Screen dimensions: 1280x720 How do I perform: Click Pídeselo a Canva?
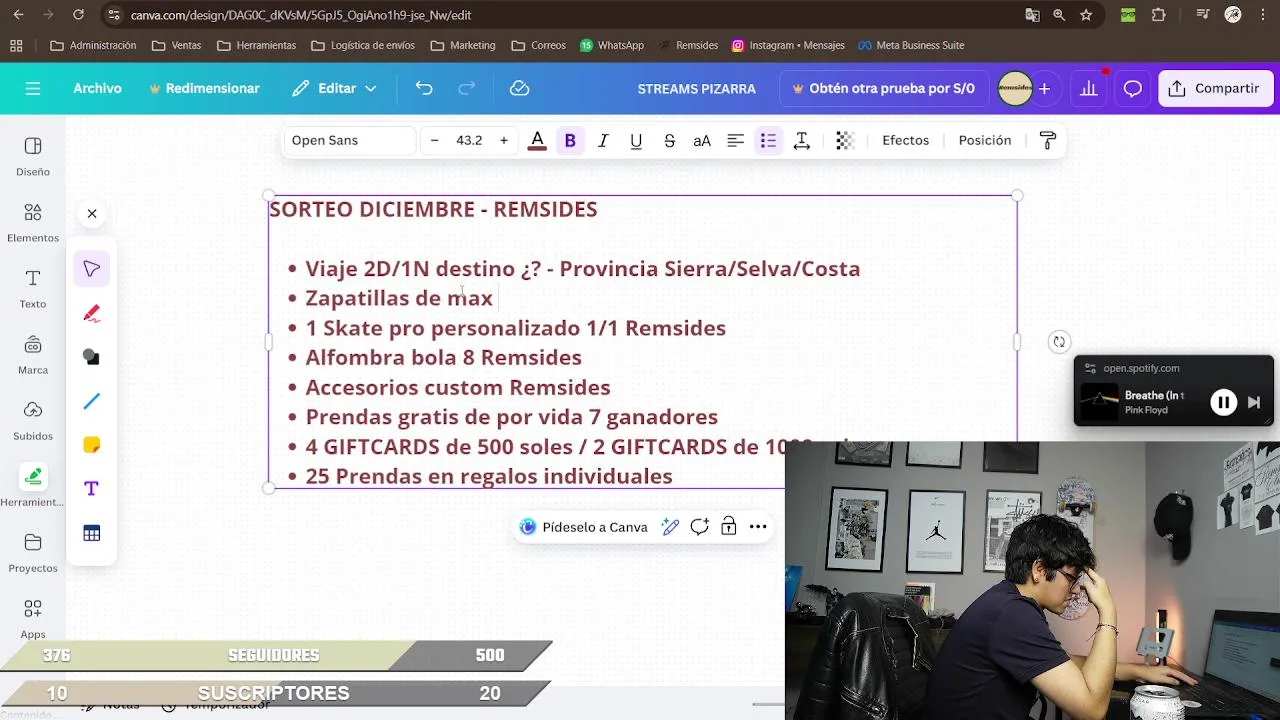[x=584, y=527]
